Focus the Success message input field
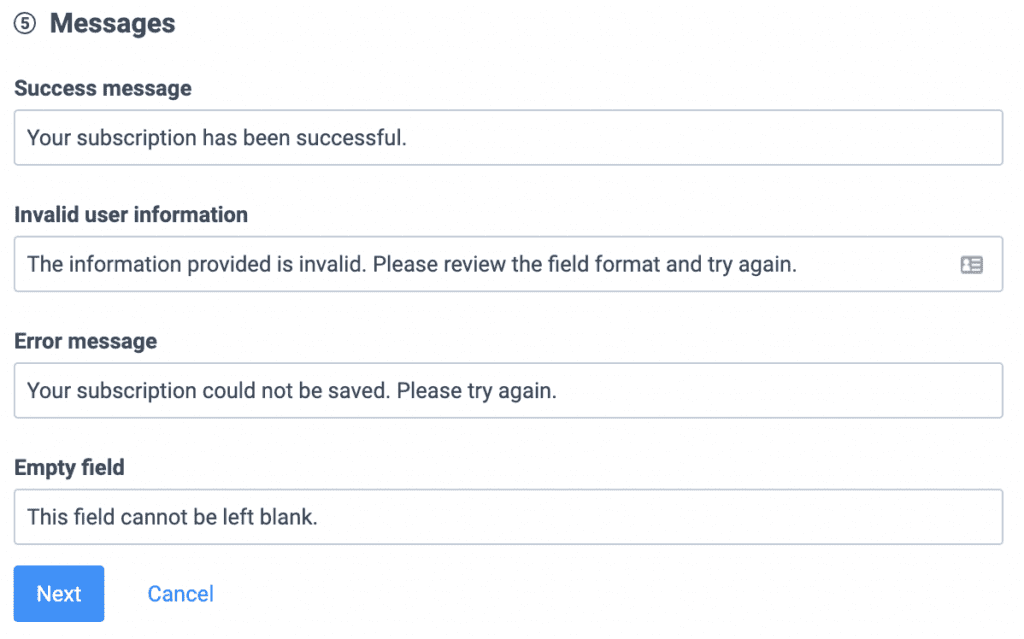1024x639 pixels. pyautogui.click(x=508, y=138)
